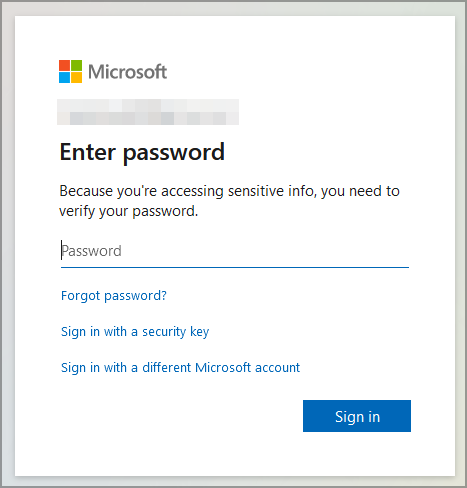This screenshot has height=488, width=467.
Task: Open the "Forgot password?" link
Action: pos(114,296)
